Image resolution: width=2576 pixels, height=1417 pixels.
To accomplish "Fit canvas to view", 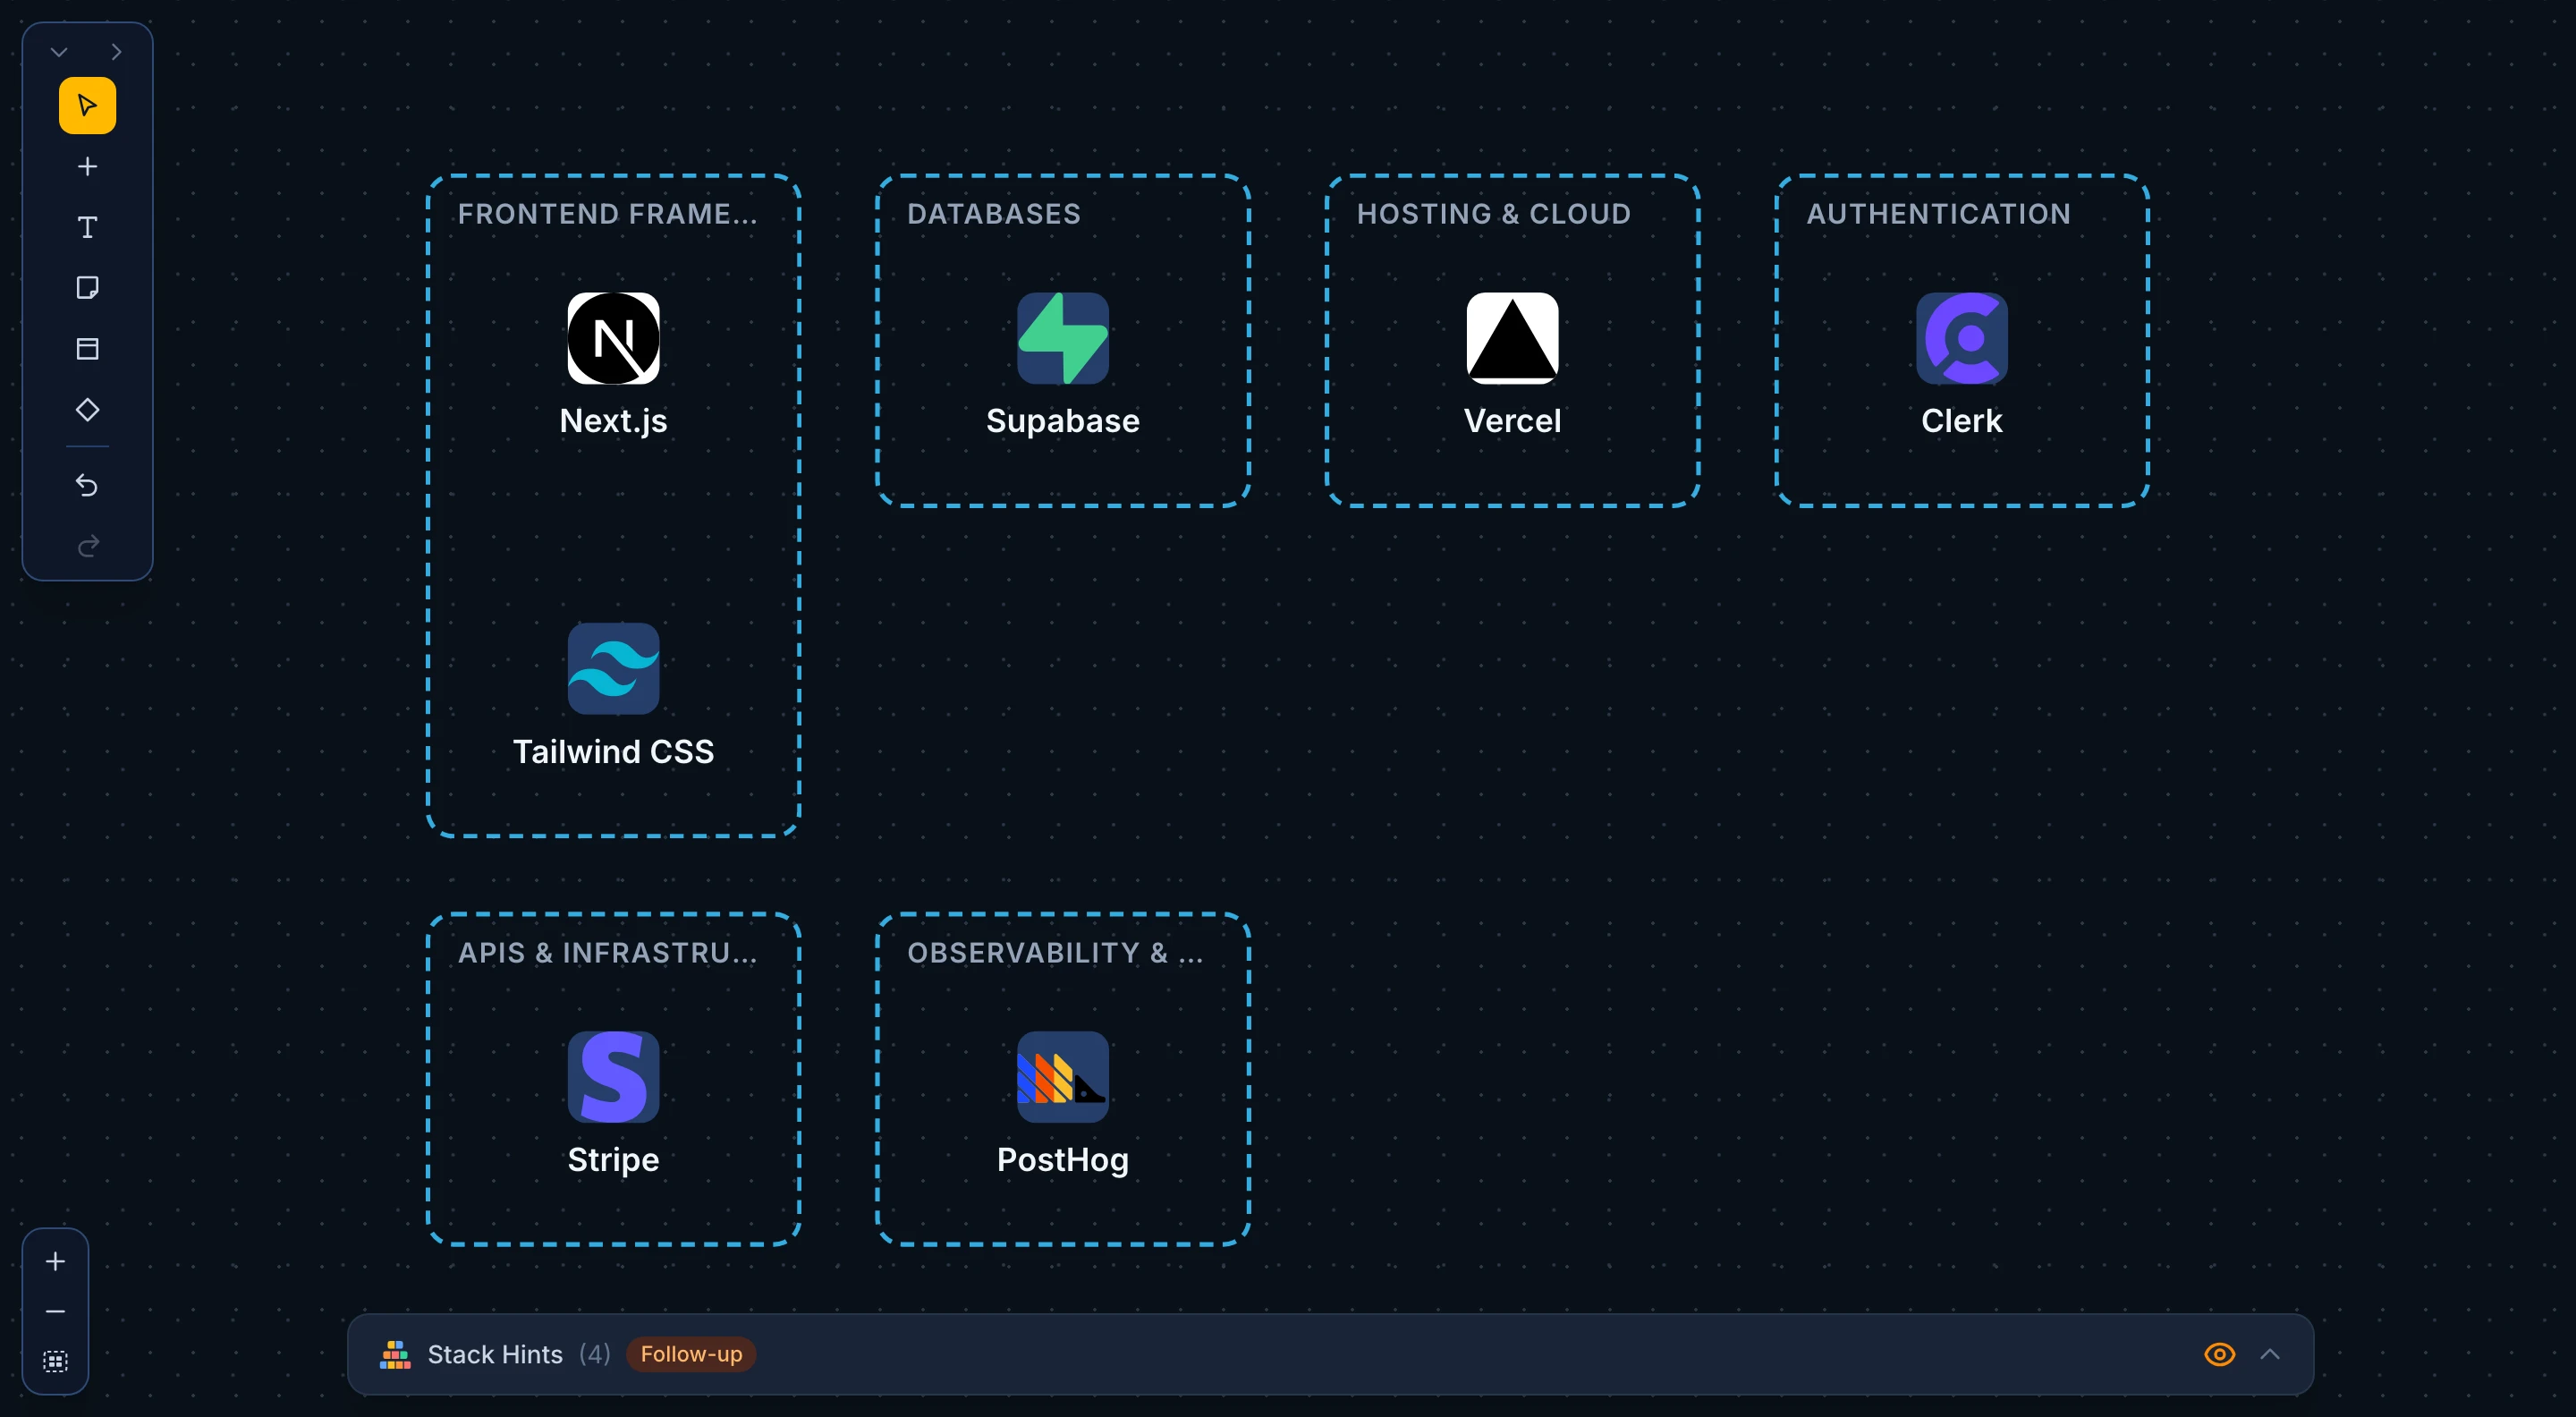I will click(55, 1362).
